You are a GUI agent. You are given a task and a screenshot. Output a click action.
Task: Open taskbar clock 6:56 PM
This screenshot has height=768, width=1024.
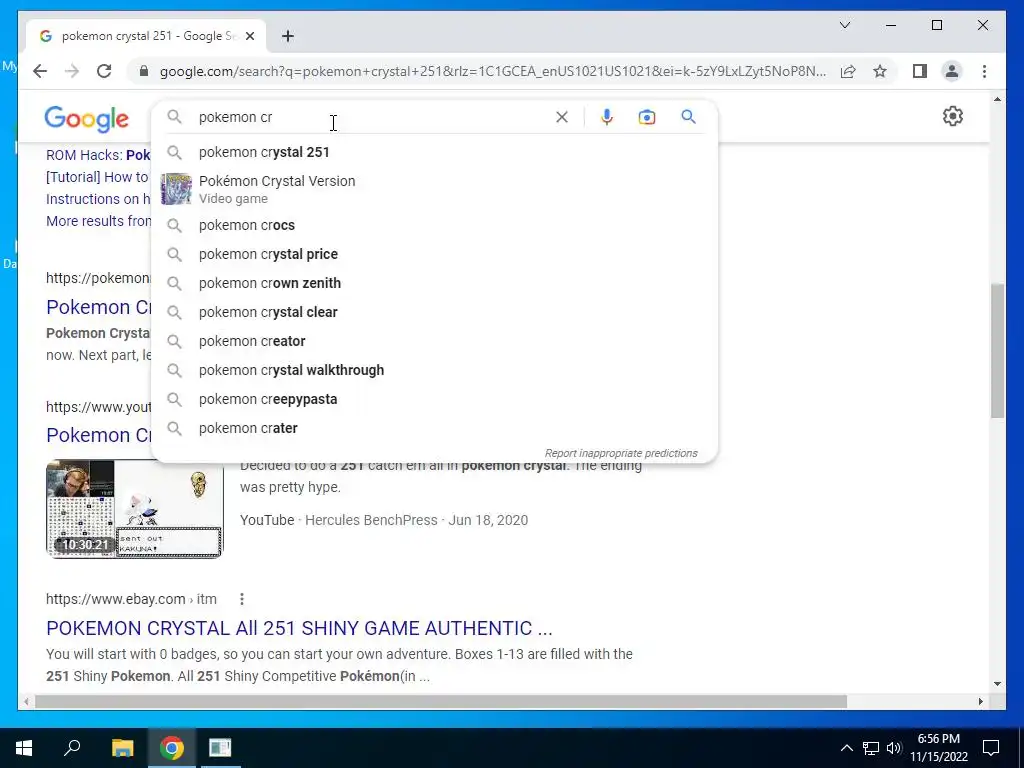pos(938,748)
